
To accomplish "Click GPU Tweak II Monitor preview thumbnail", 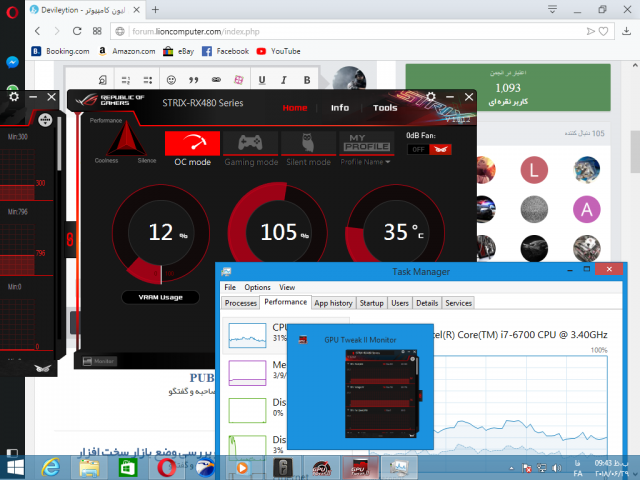I will (382, 393).
